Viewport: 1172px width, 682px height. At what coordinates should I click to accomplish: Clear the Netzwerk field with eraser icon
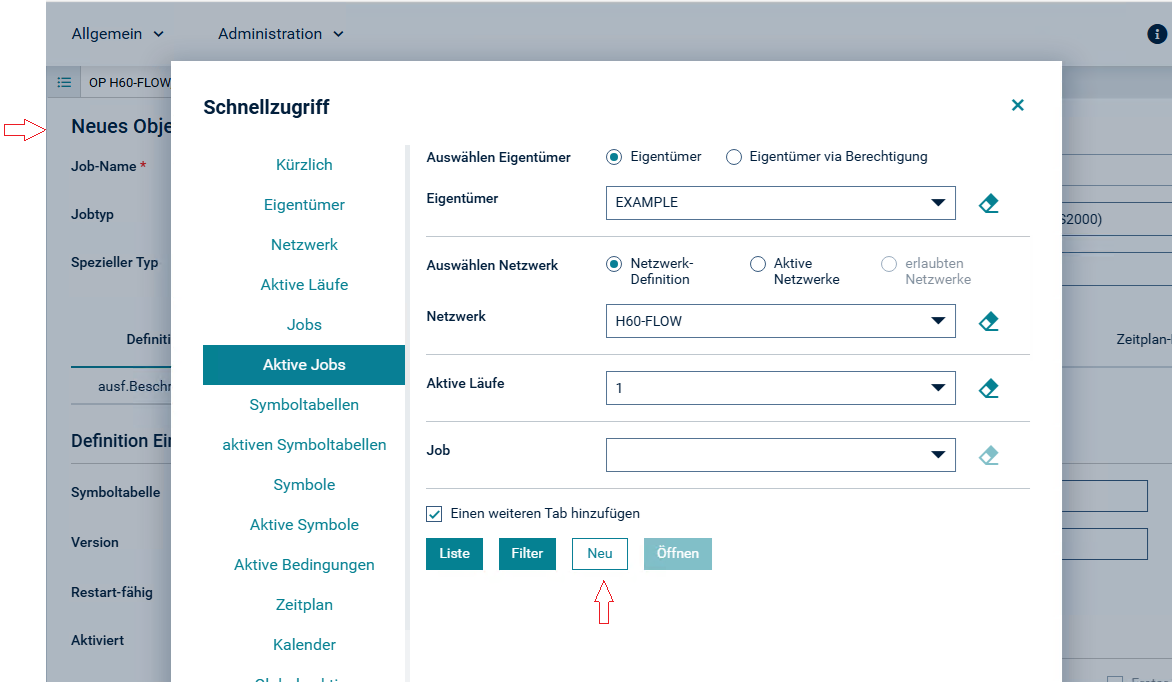(988, 322)
